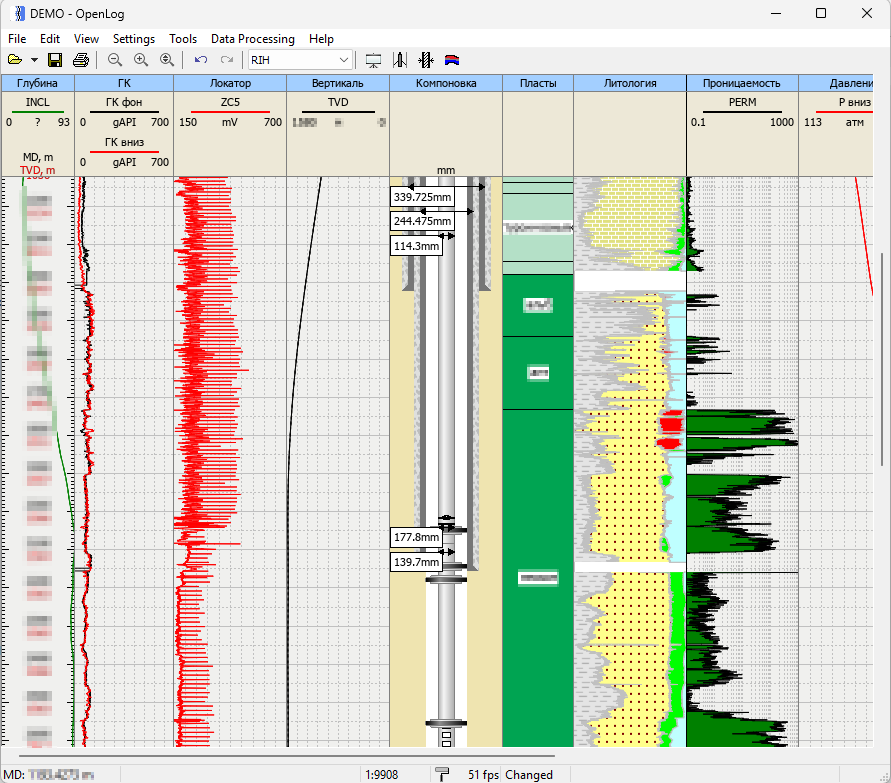This screenshot has height=783, width=891.
Task: Open the Data Processing menu
Action: (x=253, y=39)
